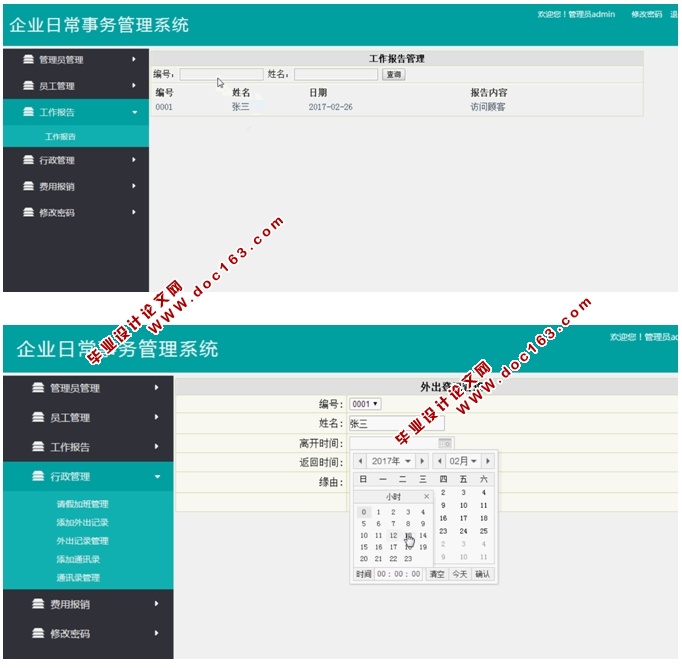Screen dimensions: 682x668
Task: Go to next year in date picker
Action: coord(422,461)
